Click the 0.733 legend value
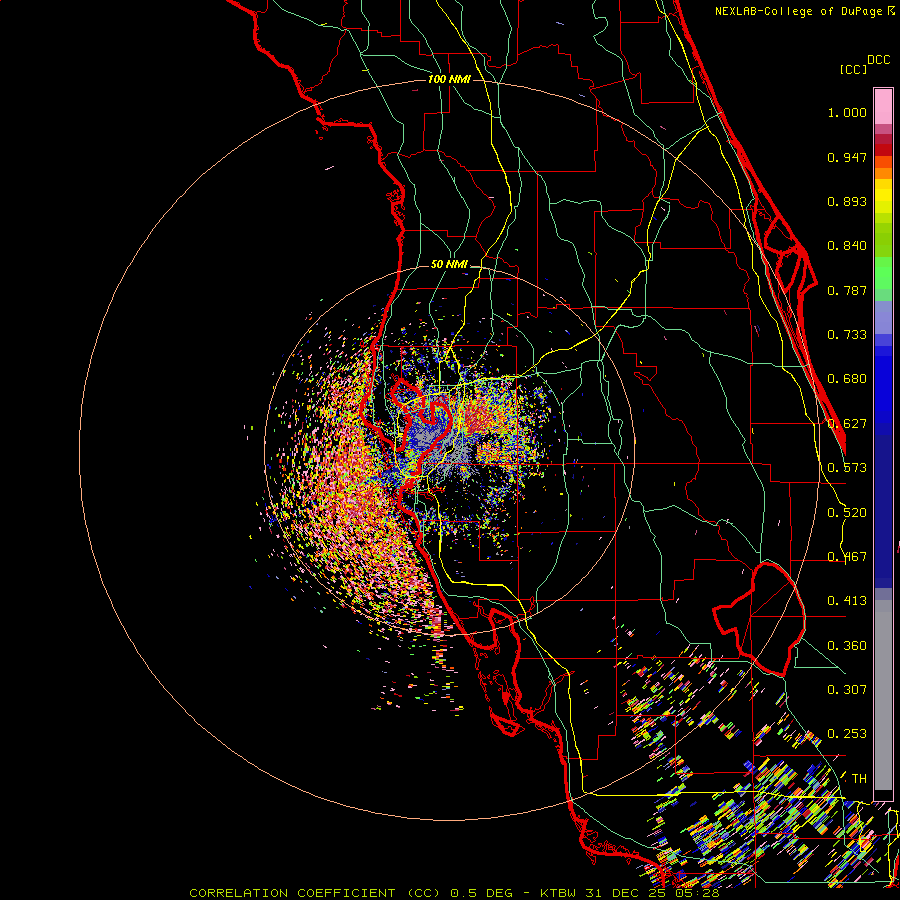Screen dimensions: 900x900 tap(847, 335)
